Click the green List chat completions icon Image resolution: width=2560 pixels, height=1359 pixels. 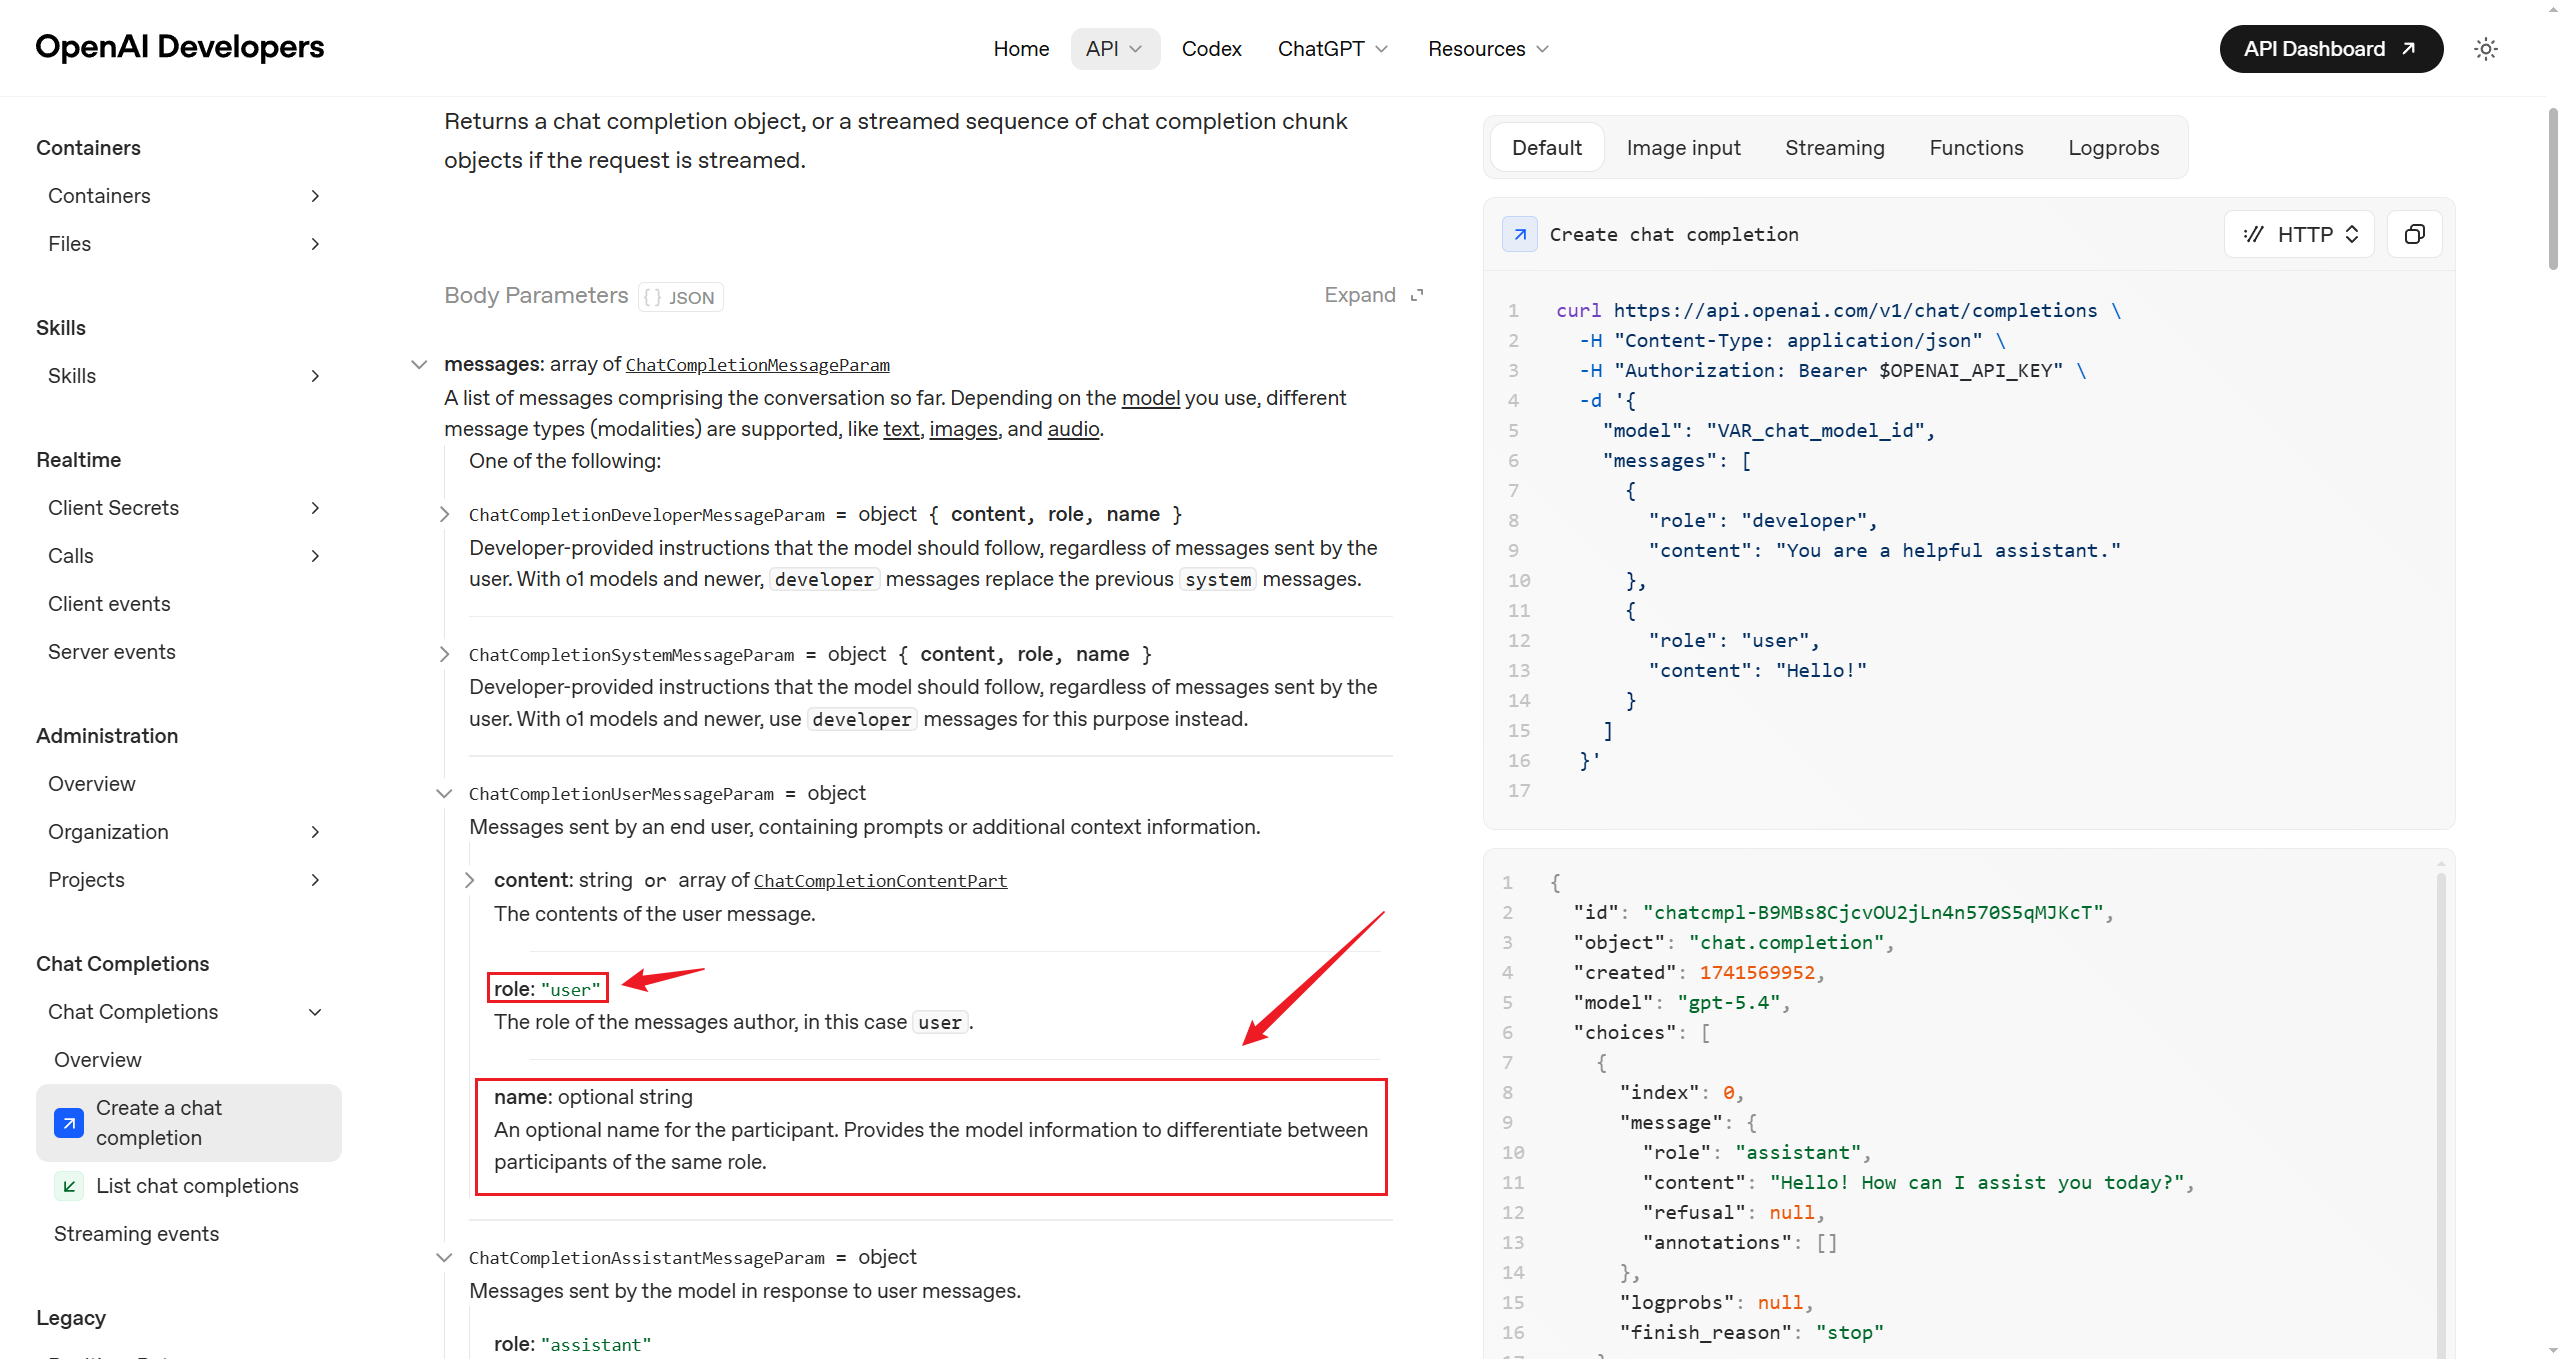pos(68,1186)
